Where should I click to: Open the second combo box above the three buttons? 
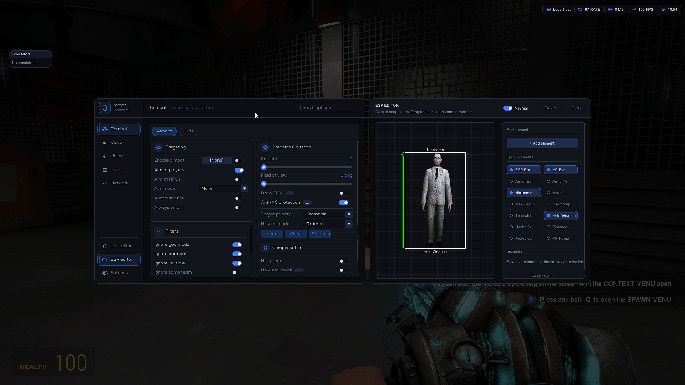click(x=328, y=224)
